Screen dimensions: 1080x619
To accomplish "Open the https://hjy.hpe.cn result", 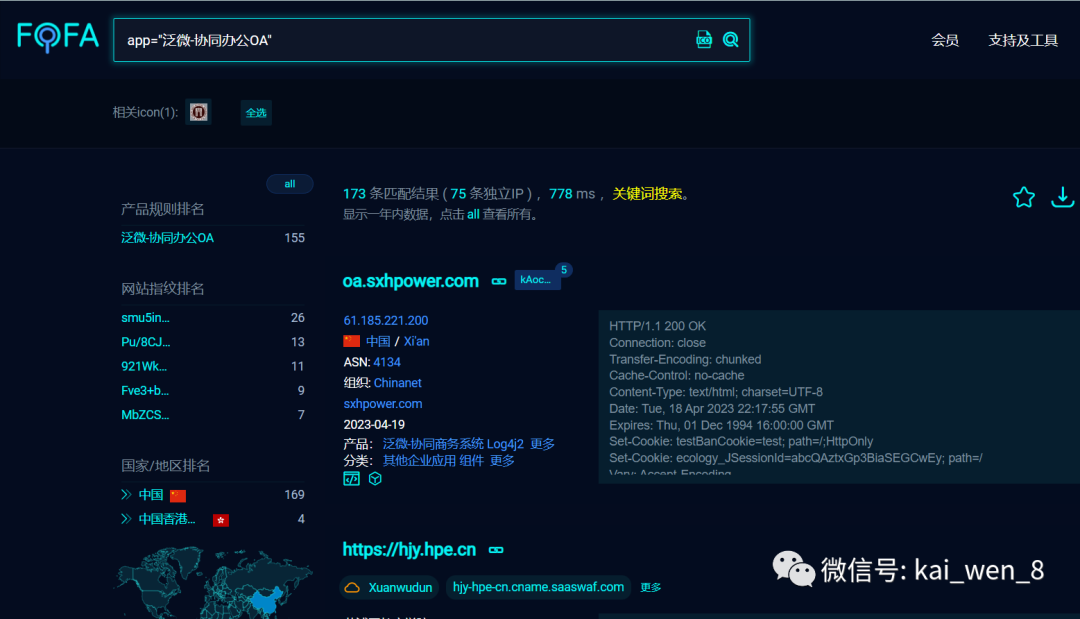I will 409,549.
